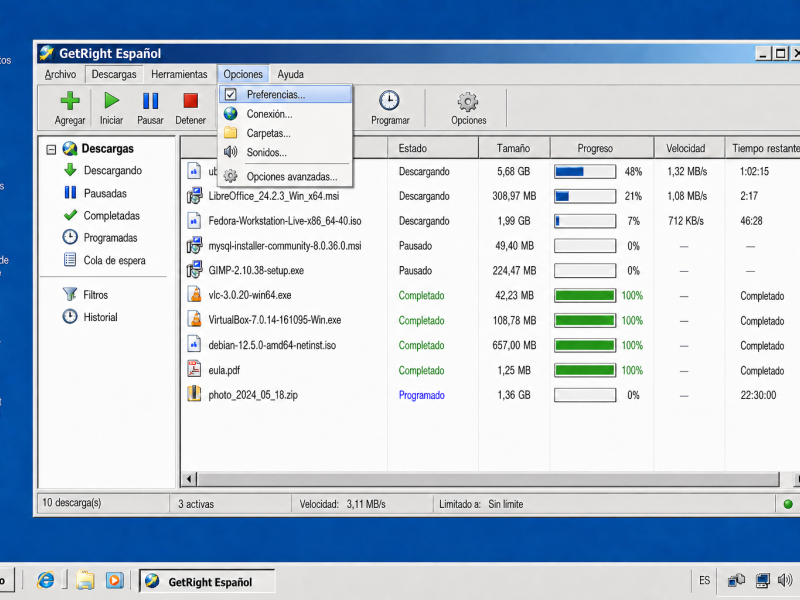The image size is (800, 600).
Task: Toggle the checked Preferencias... menu entry
Action: [286, 94]
